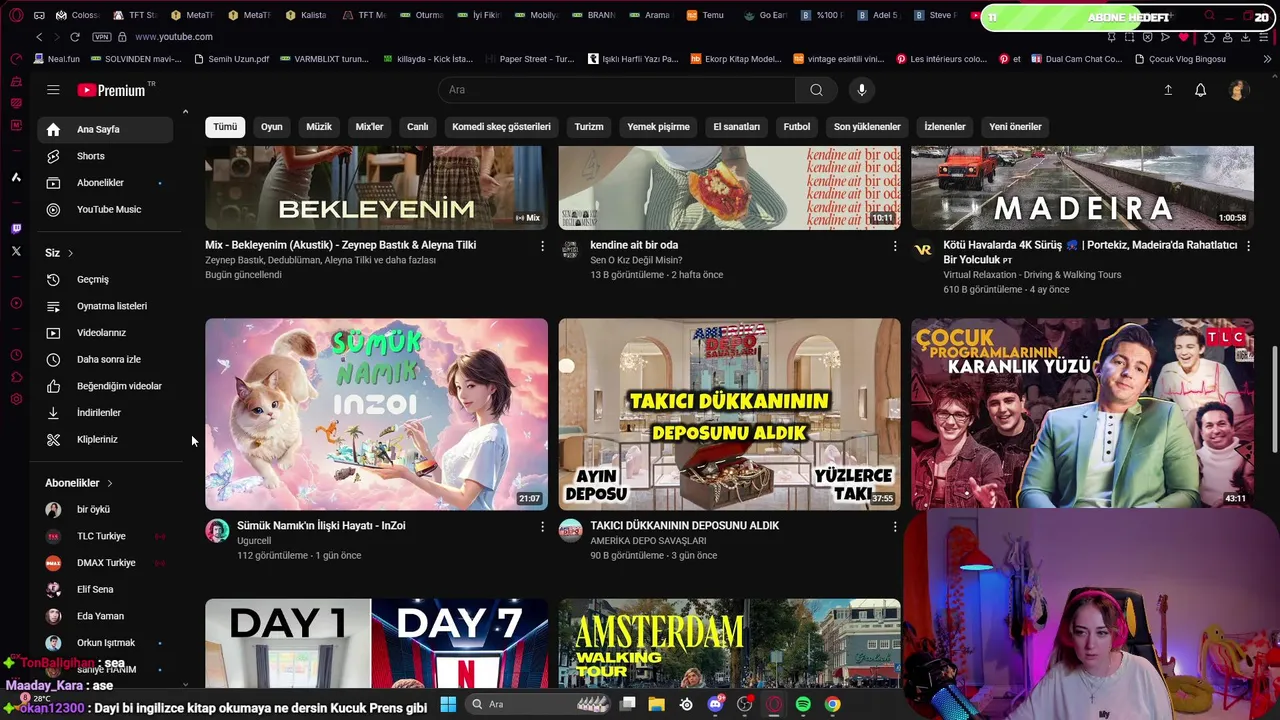Open YouTube Music in the sidebar
The image size is (1280, 720).
coord(105,209)
